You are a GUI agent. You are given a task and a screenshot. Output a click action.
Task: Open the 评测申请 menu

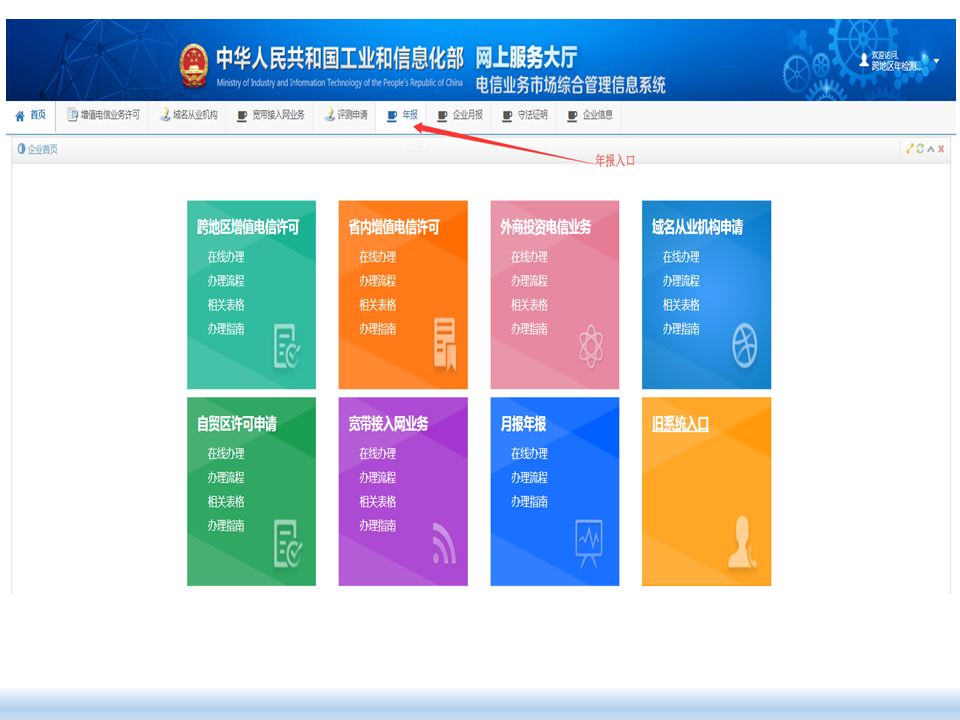pos(346,115)
